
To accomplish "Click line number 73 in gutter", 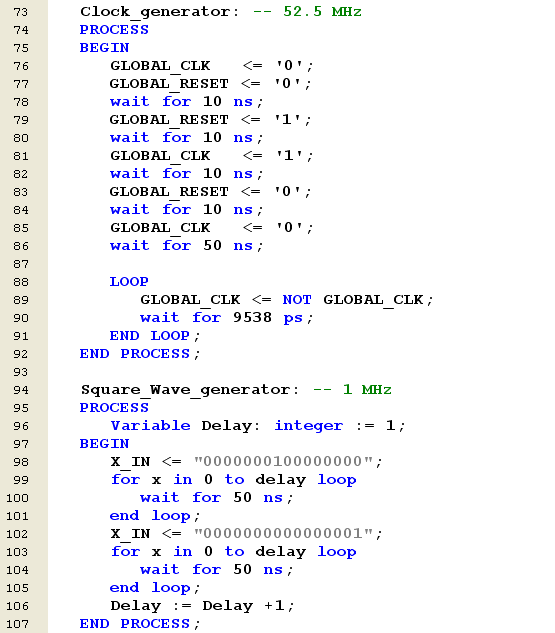I will (21, 12).
